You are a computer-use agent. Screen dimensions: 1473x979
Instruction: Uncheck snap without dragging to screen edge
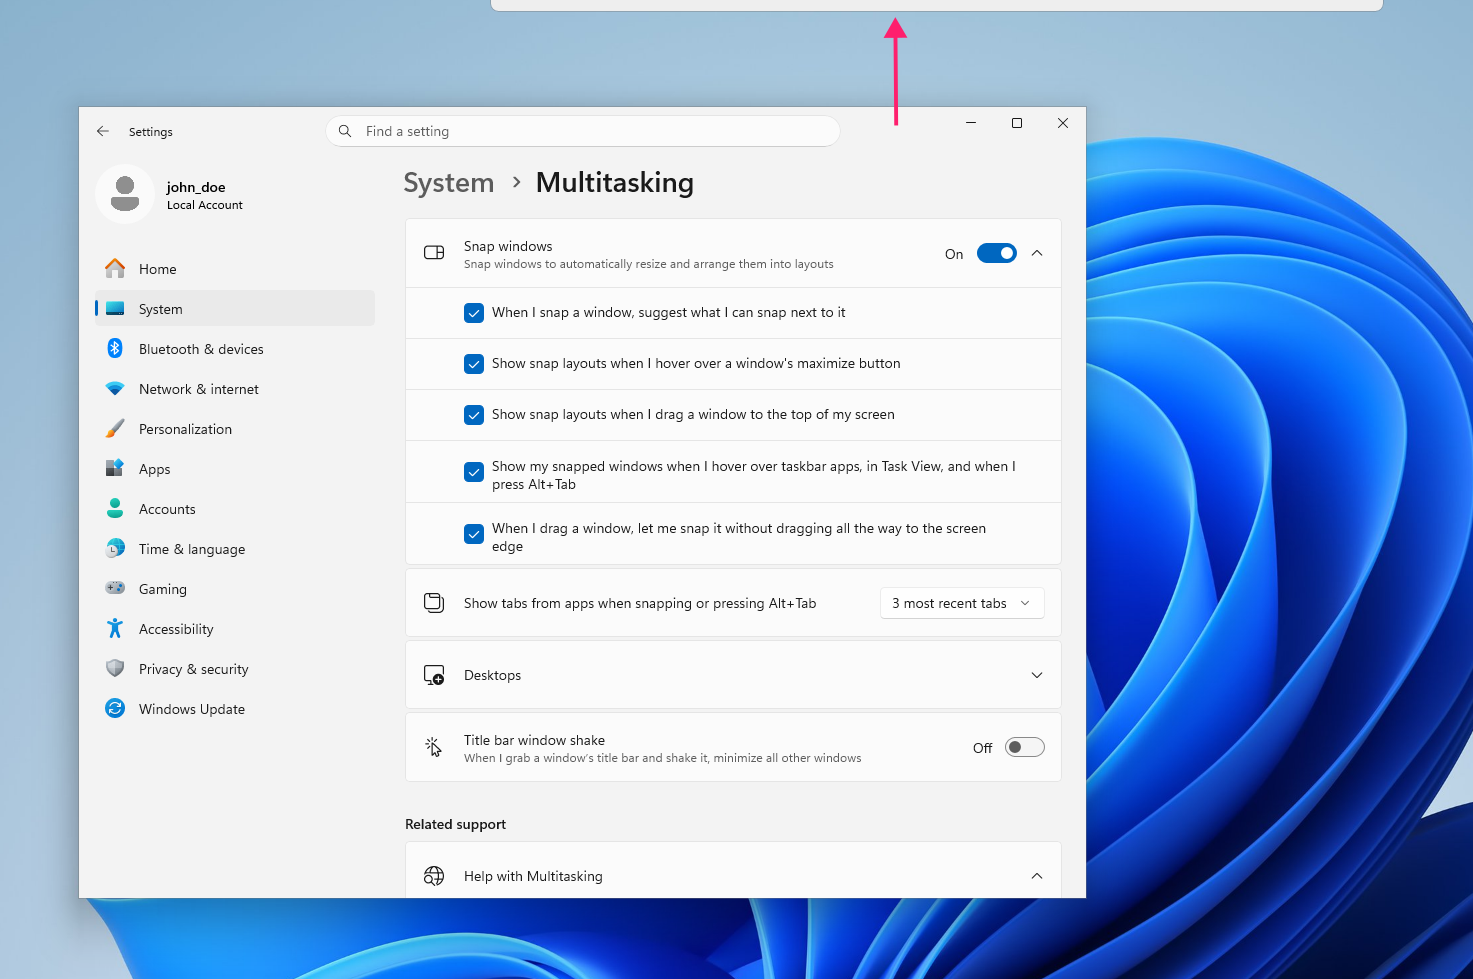coord(474,534)
